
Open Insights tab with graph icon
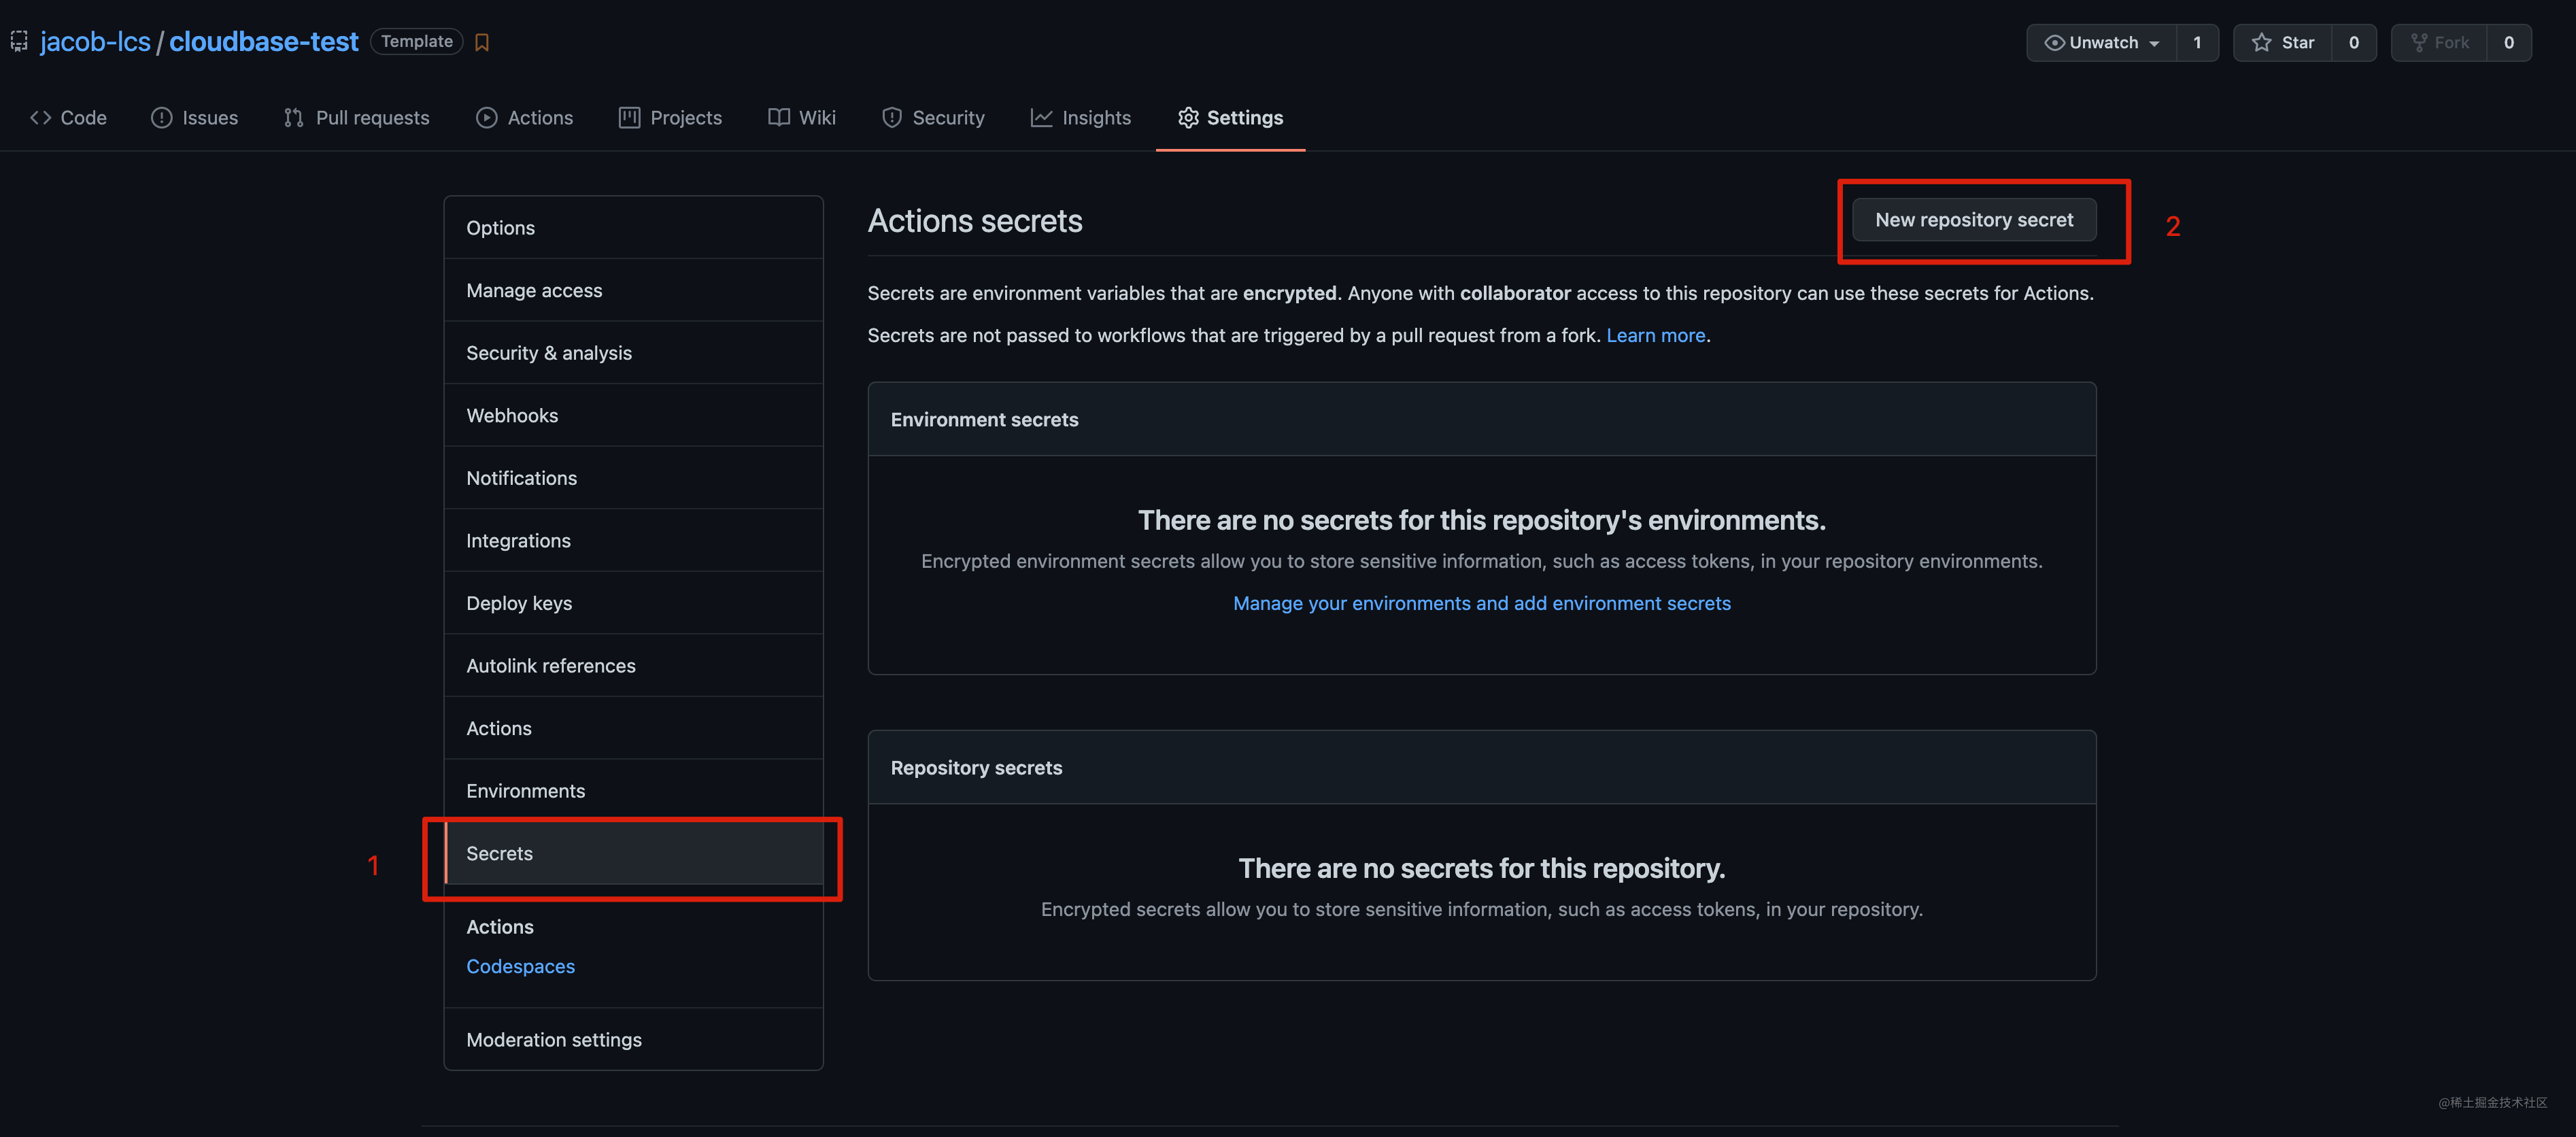[x=1081, y=118]
